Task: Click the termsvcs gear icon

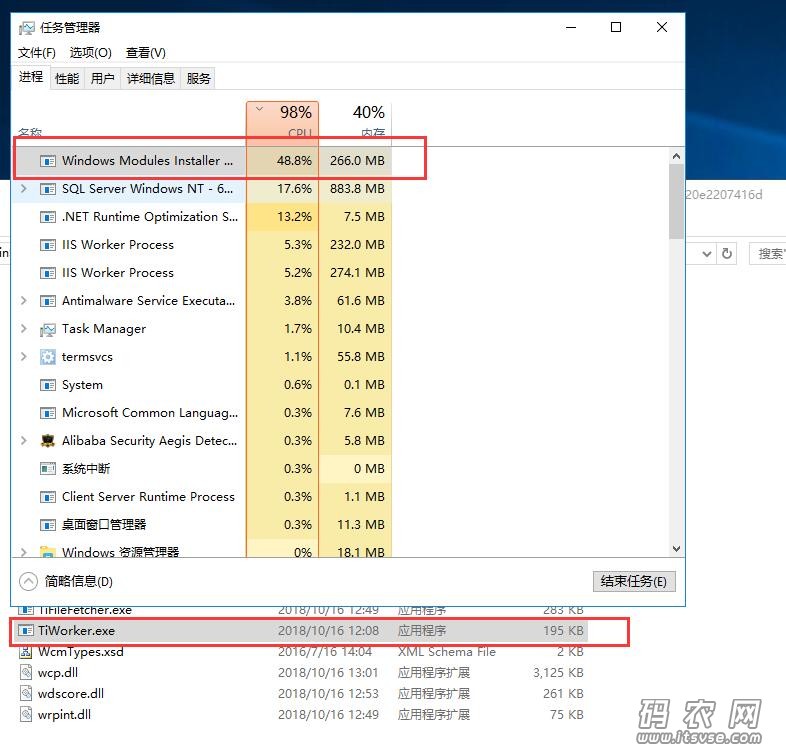Action: coord(48,357)
